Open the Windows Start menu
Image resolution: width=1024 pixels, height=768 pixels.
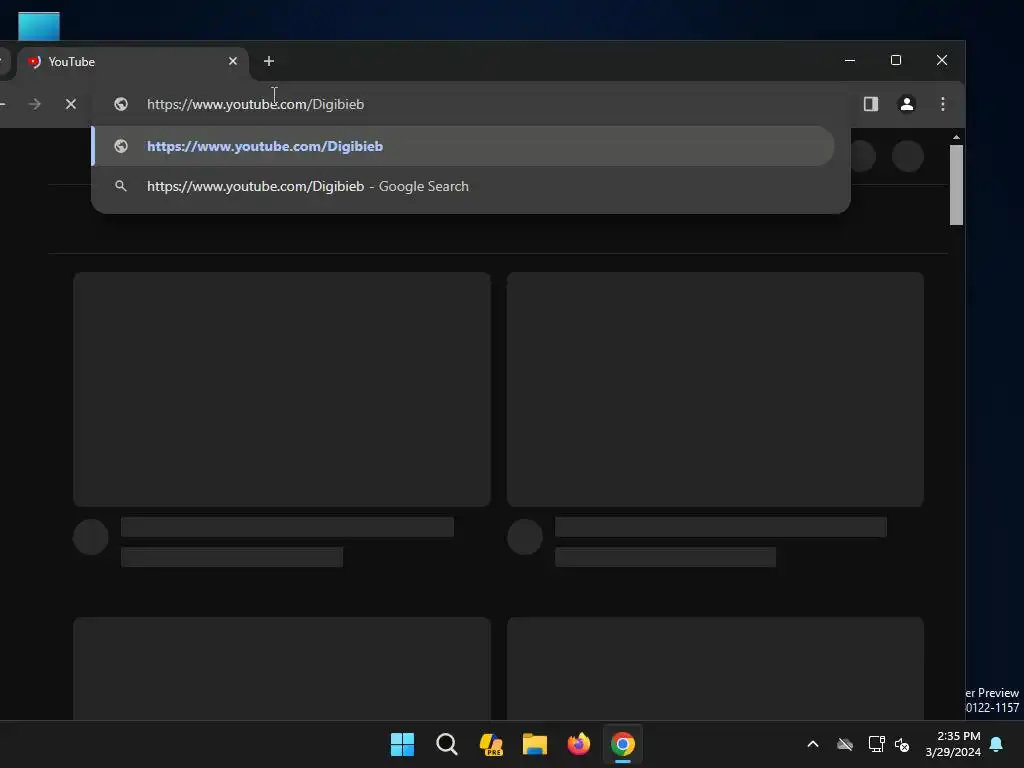pos(402,744)
